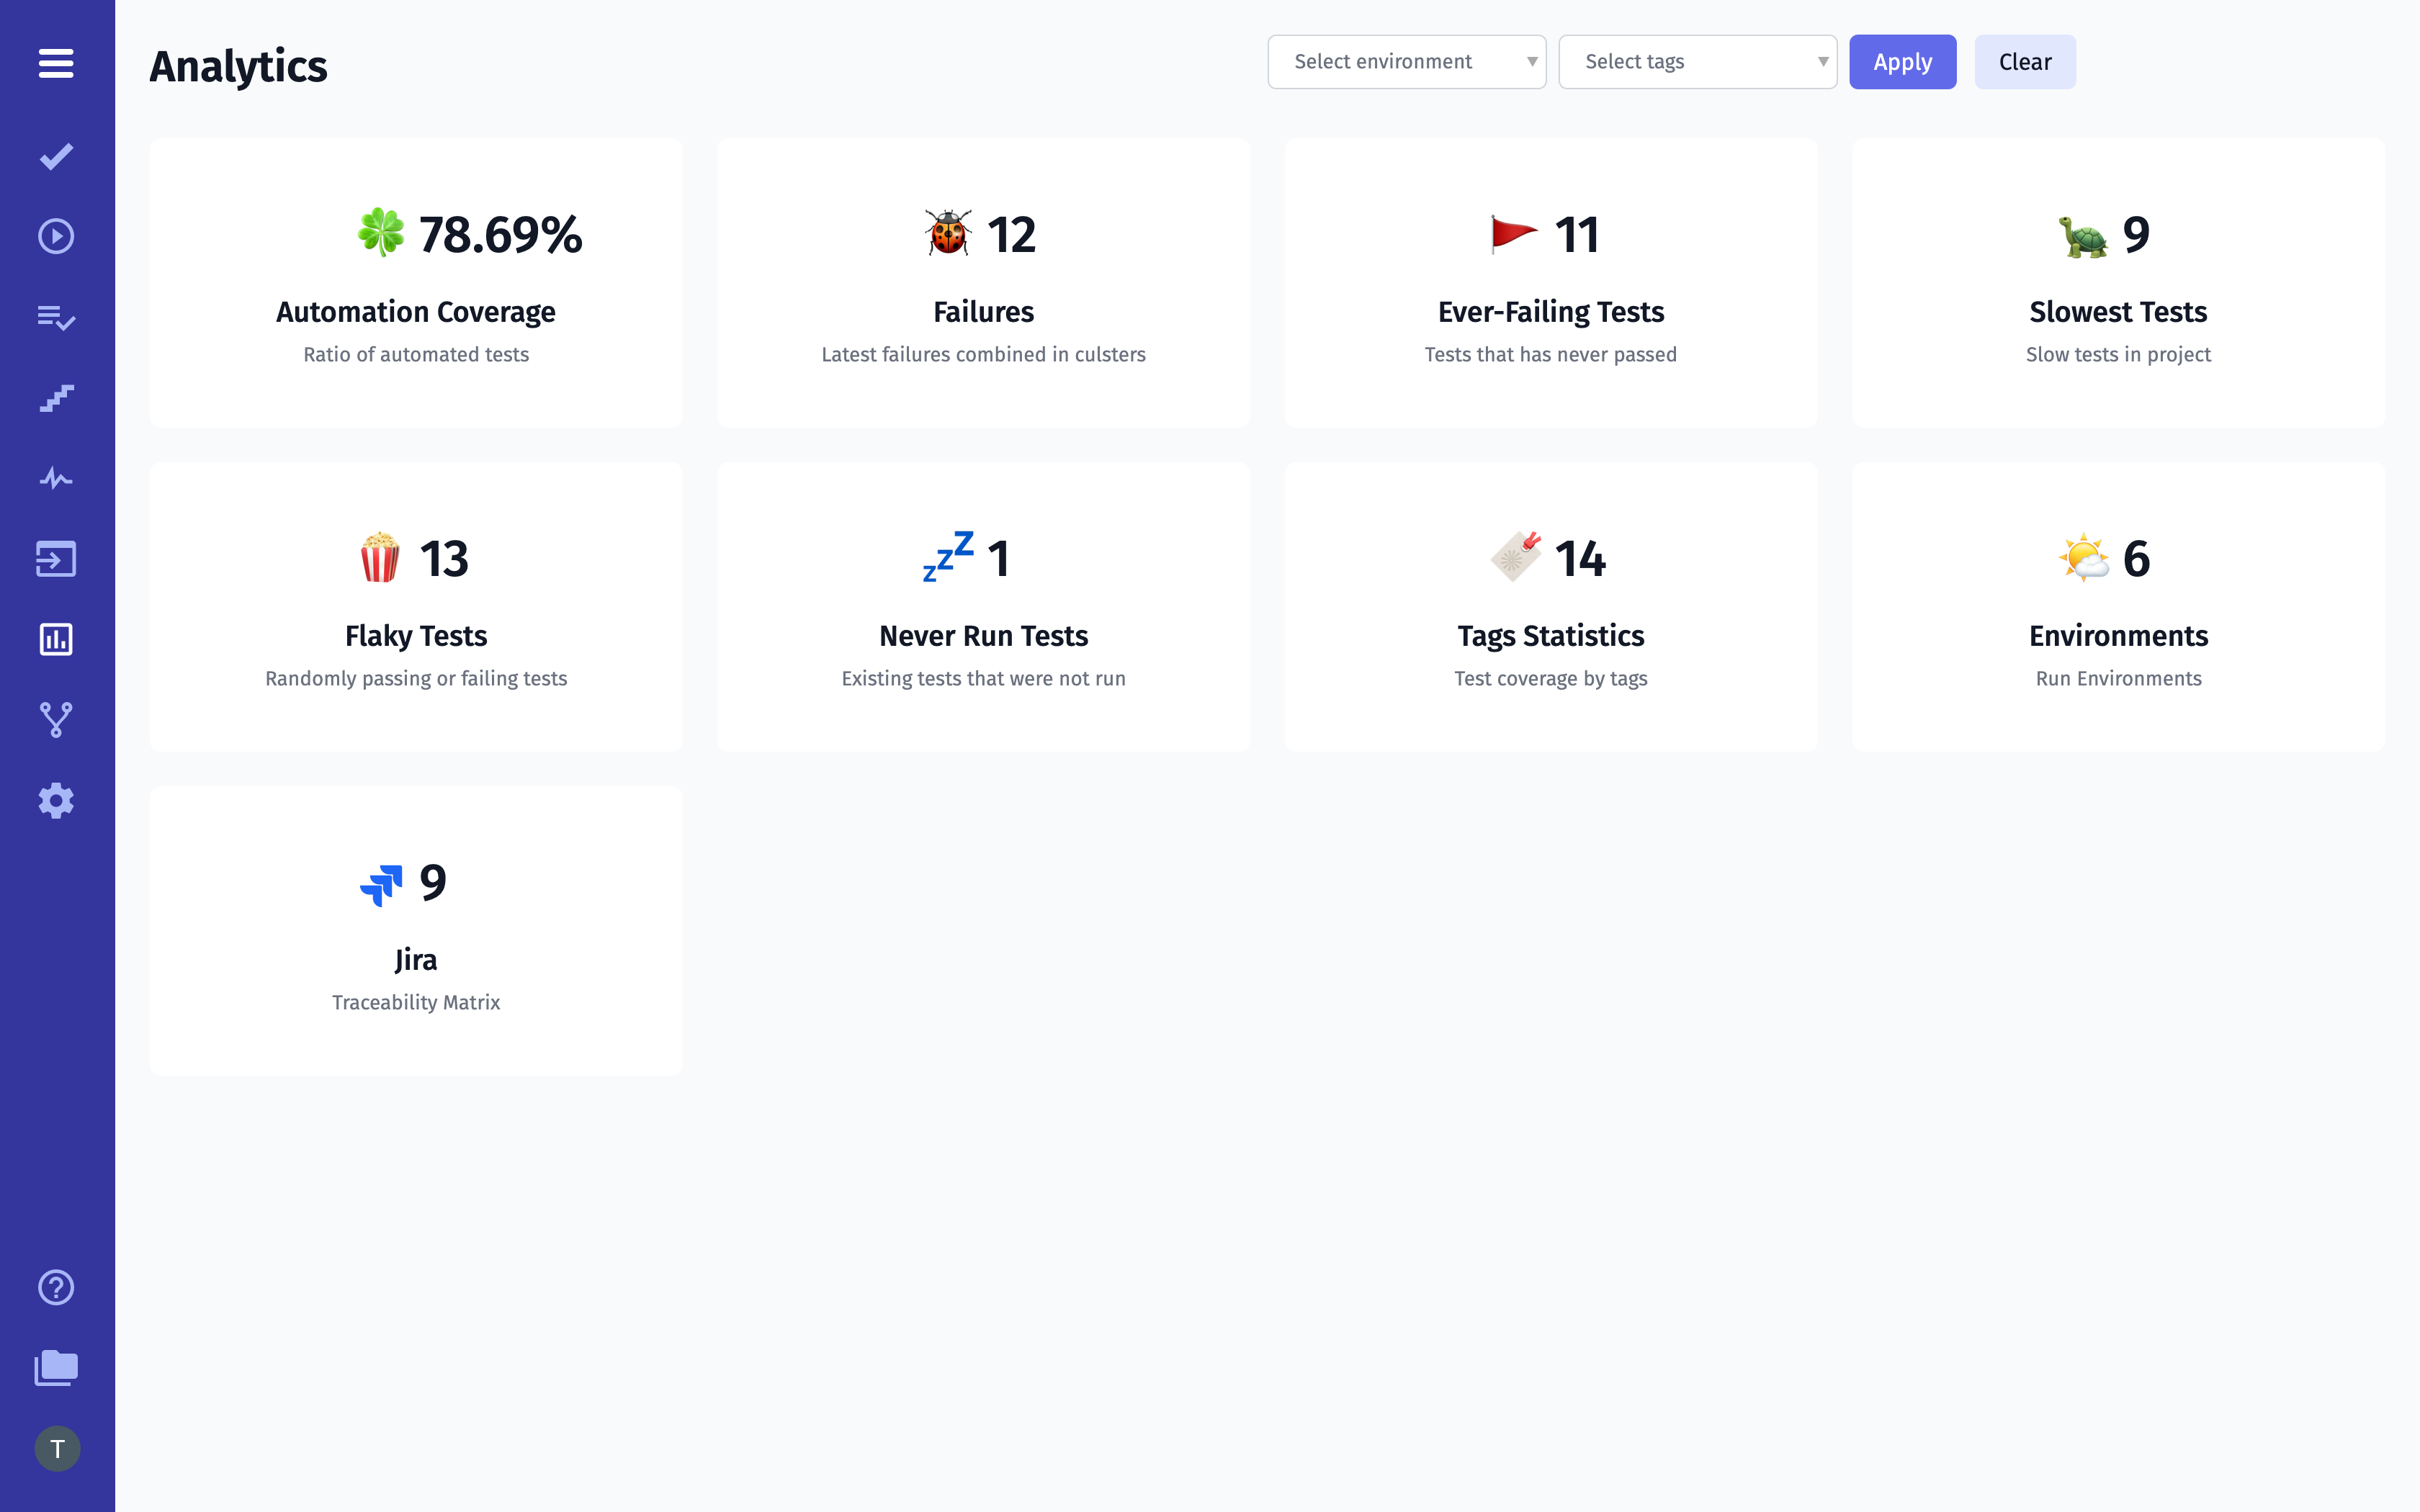
Task: Click the checkmark Tests sidebar icon
Action: pyautogui.click(x=56, y=156)
